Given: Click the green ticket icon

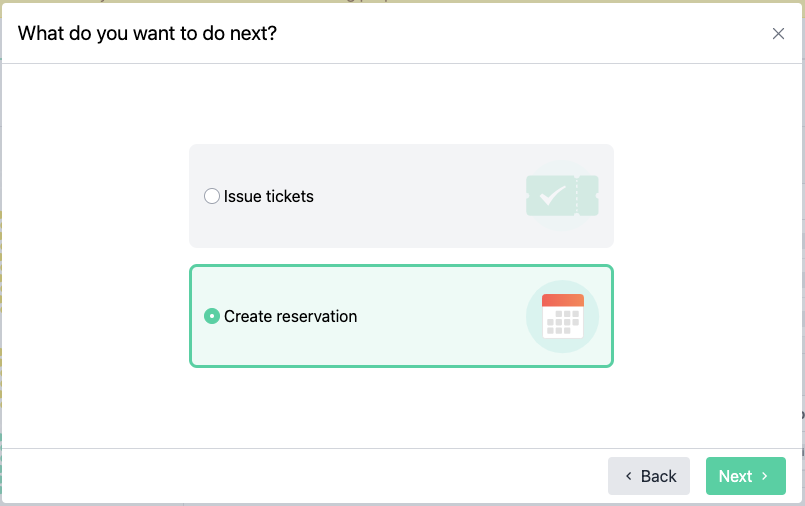Looking at the screenshot, I should coord(562,196).
